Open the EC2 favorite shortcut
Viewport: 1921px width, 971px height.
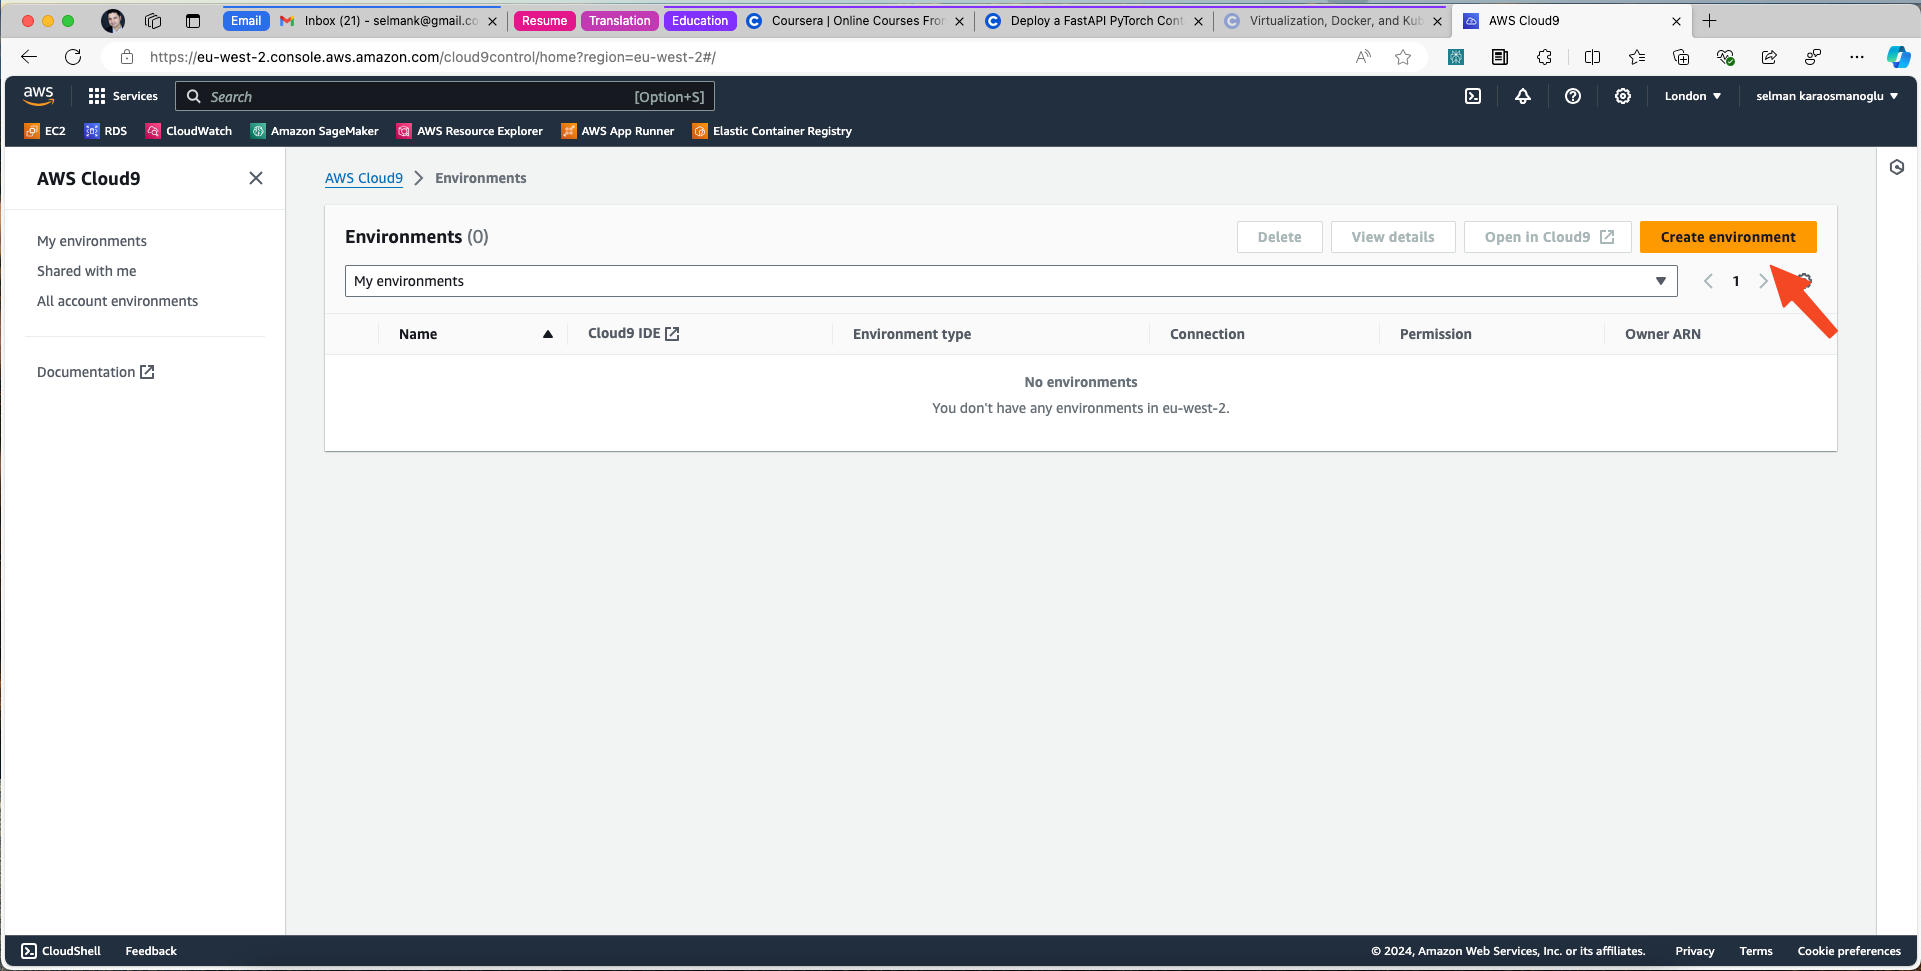tap(45, 131)
